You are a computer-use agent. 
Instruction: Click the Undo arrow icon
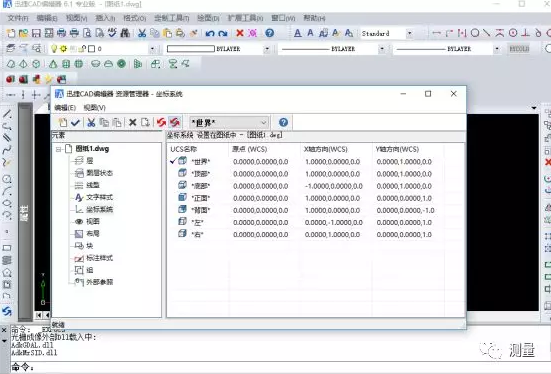pos(210,33)
